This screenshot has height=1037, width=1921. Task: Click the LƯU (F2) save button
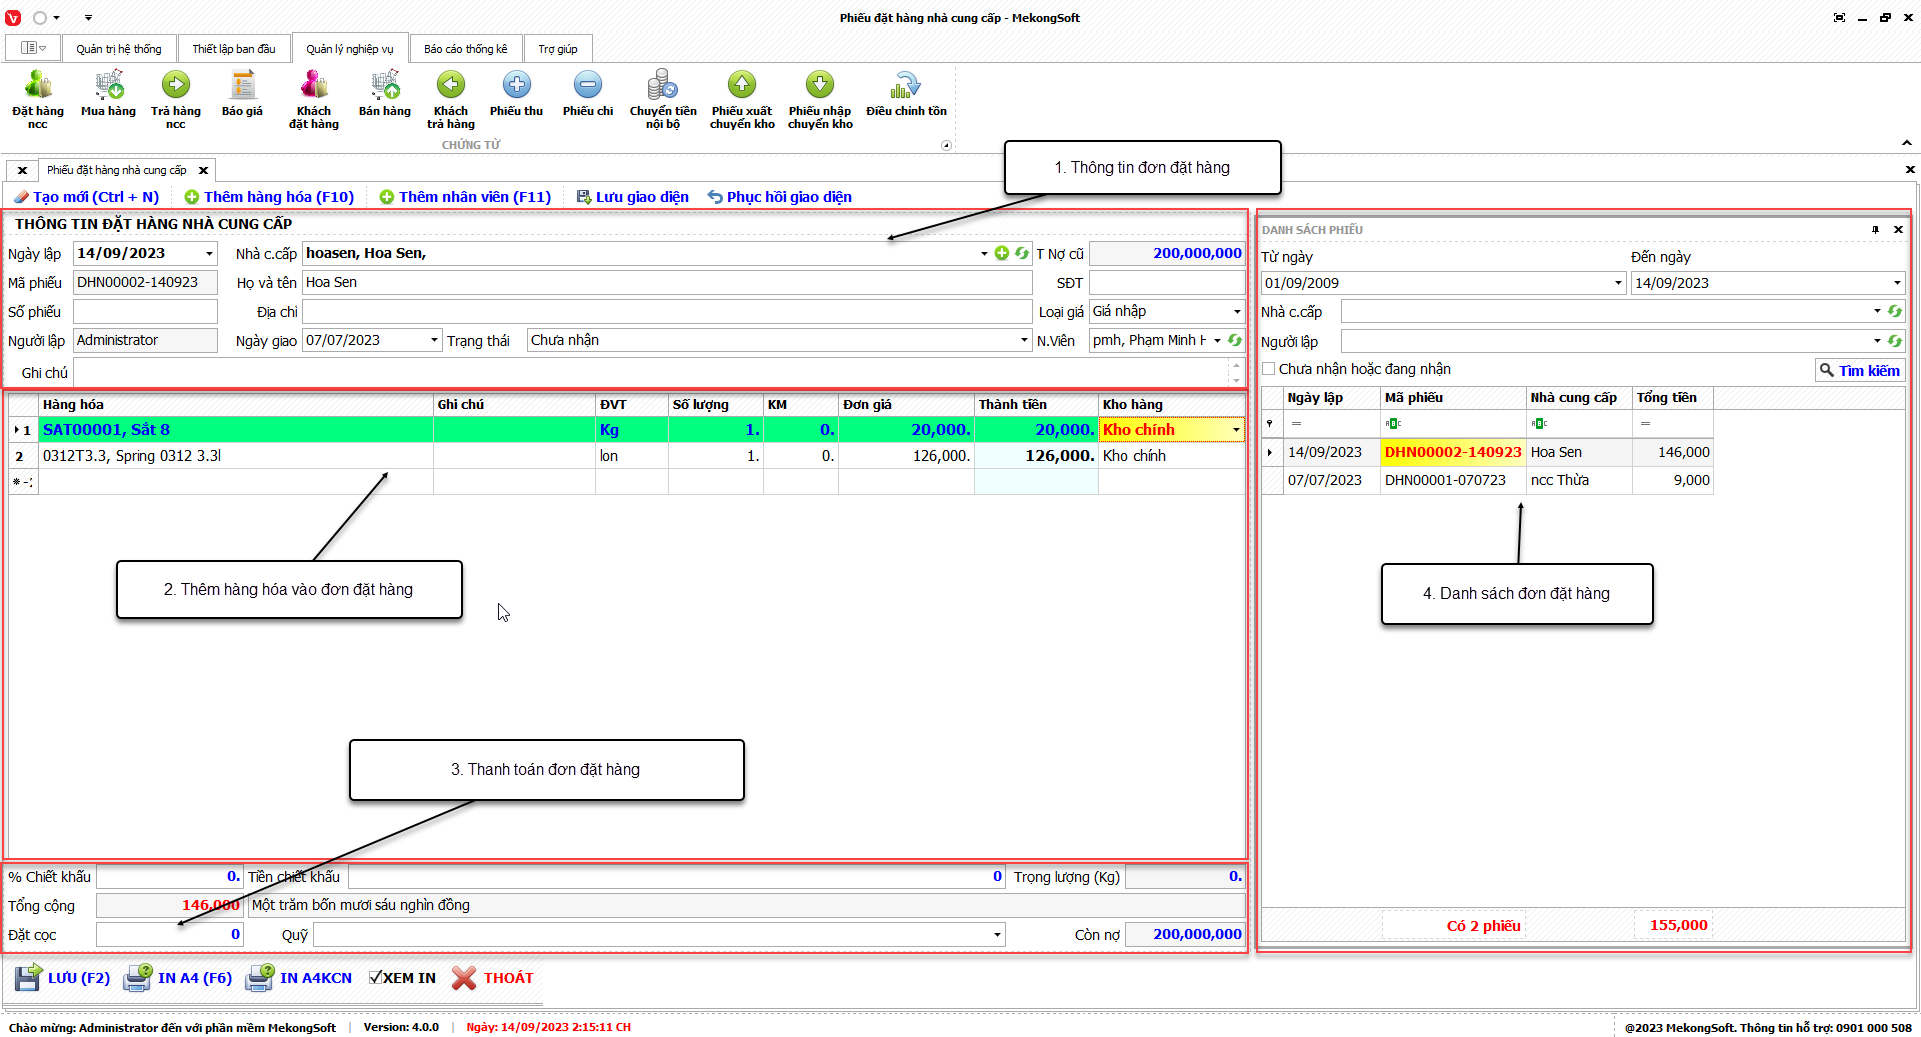(62, 978)
